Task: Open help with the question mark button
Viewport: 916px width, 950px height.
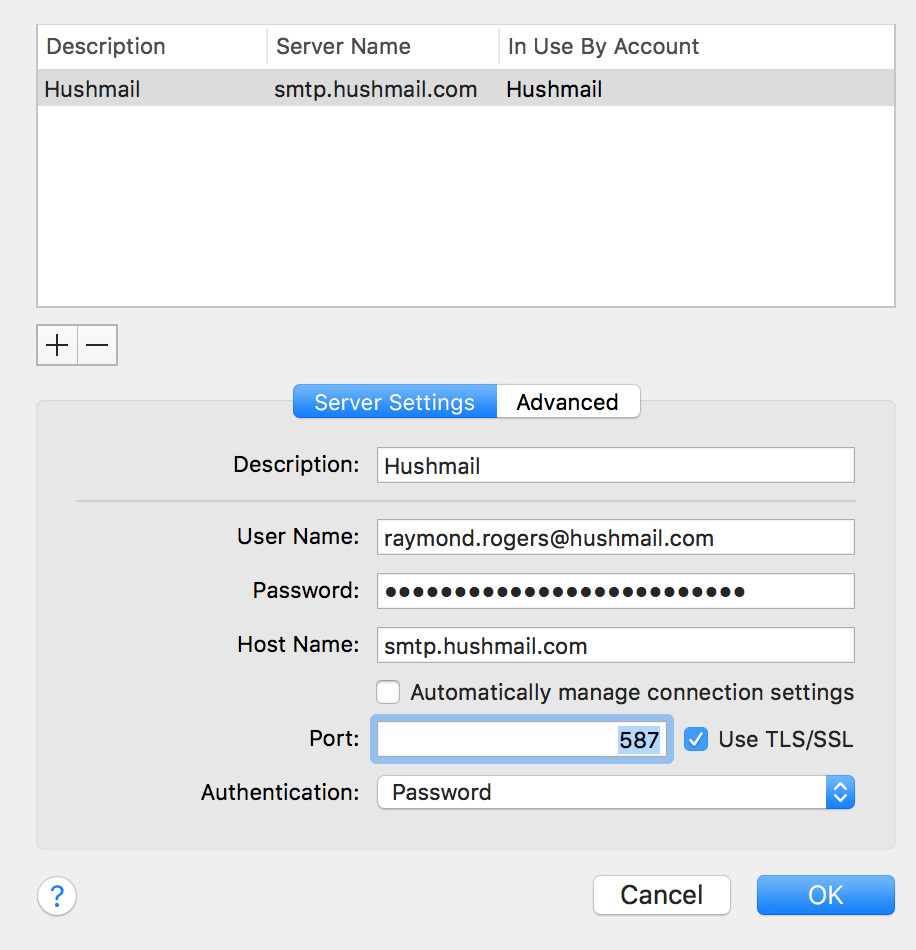Action: tap(57, 895)
